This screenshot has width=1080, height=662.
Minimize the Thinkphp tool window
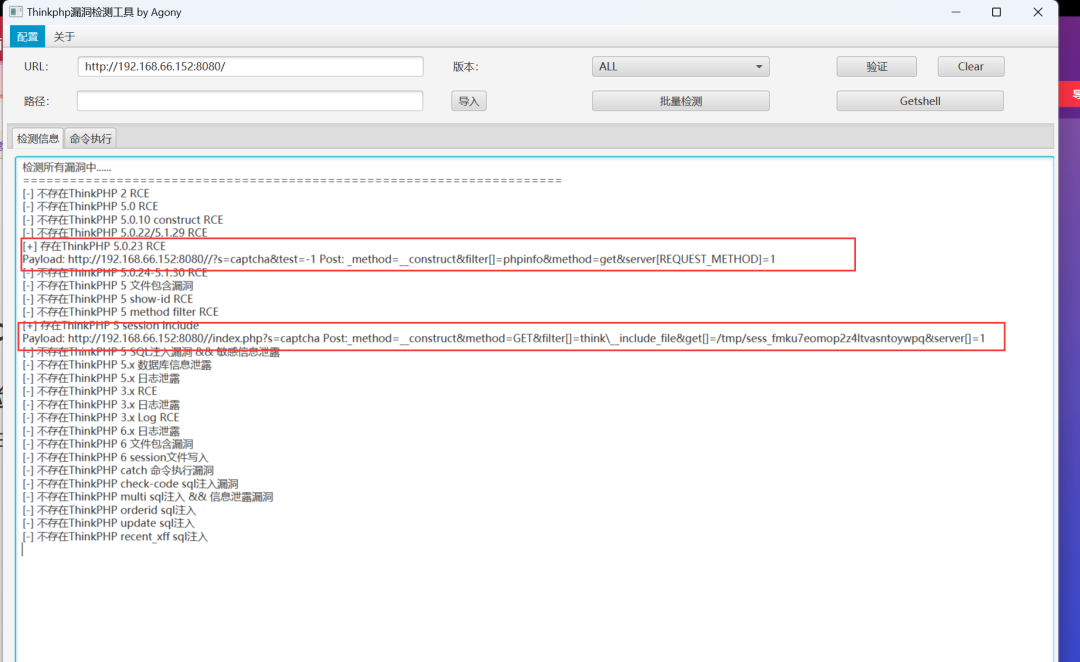click(x=955, y=12)
